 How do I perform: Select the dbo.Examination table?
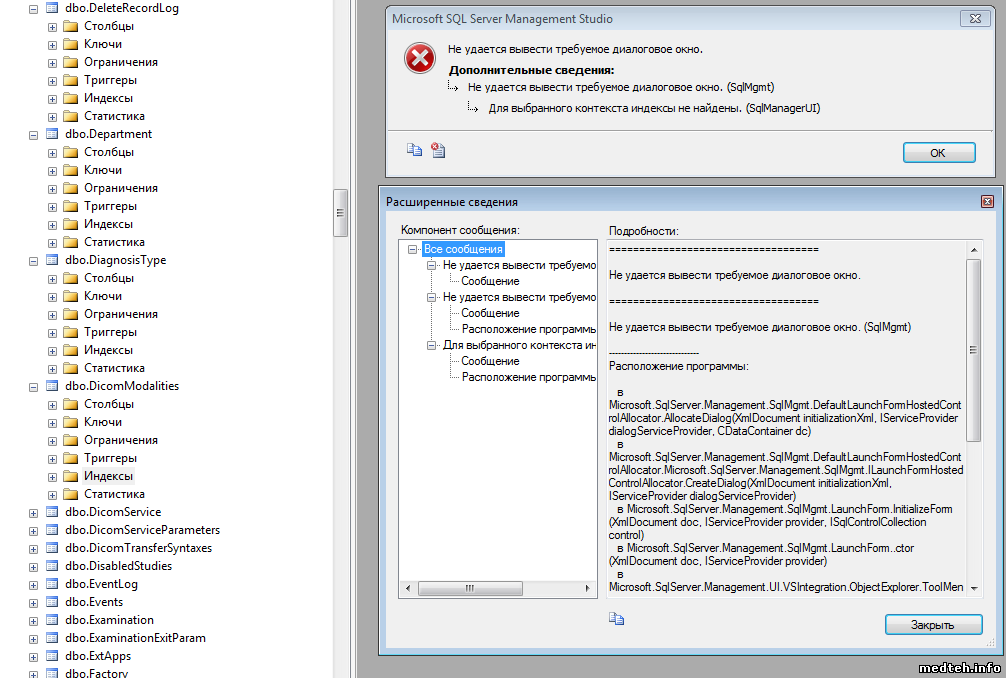(x=109, y=620)
